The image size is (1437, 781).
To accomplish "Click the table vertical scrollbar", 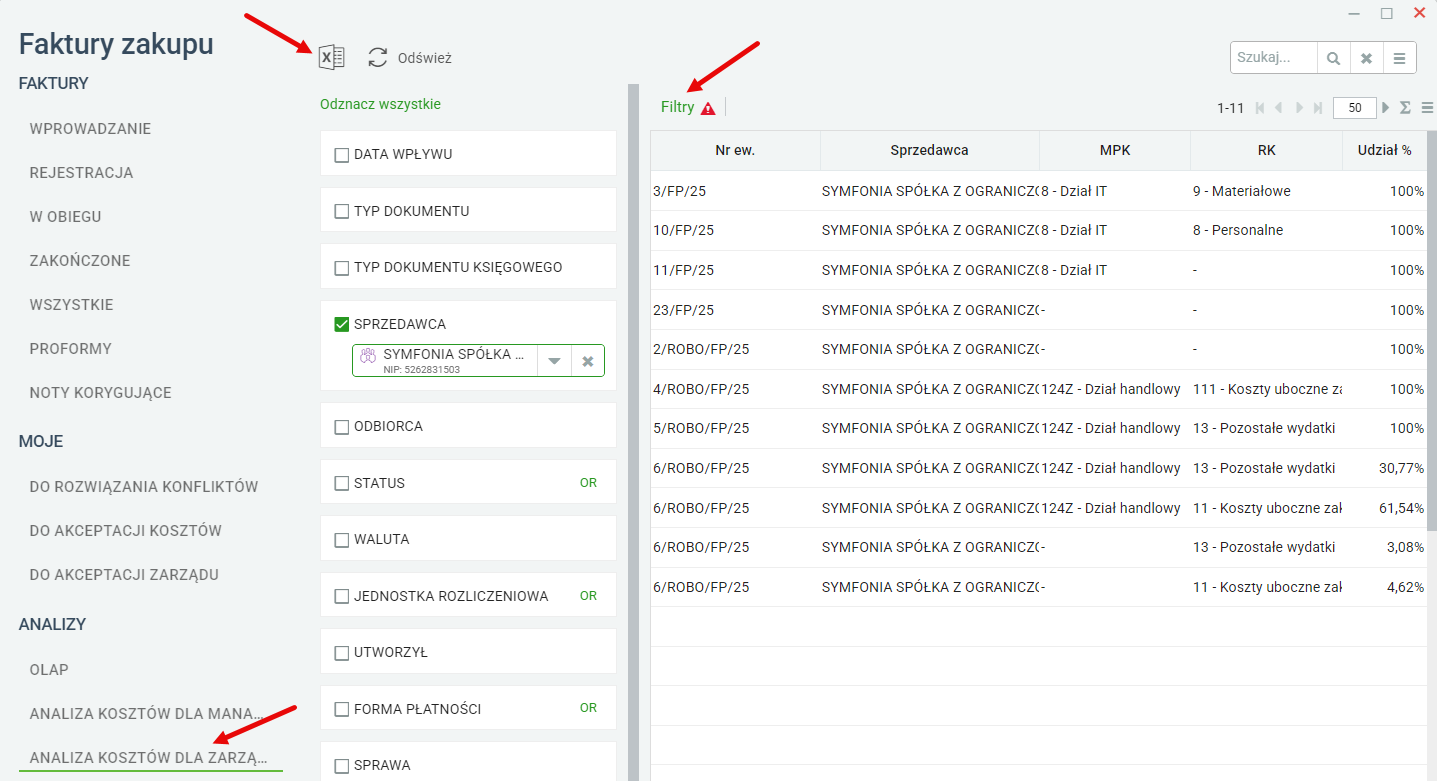I will pyautogui.click(x=1431, y=330).
